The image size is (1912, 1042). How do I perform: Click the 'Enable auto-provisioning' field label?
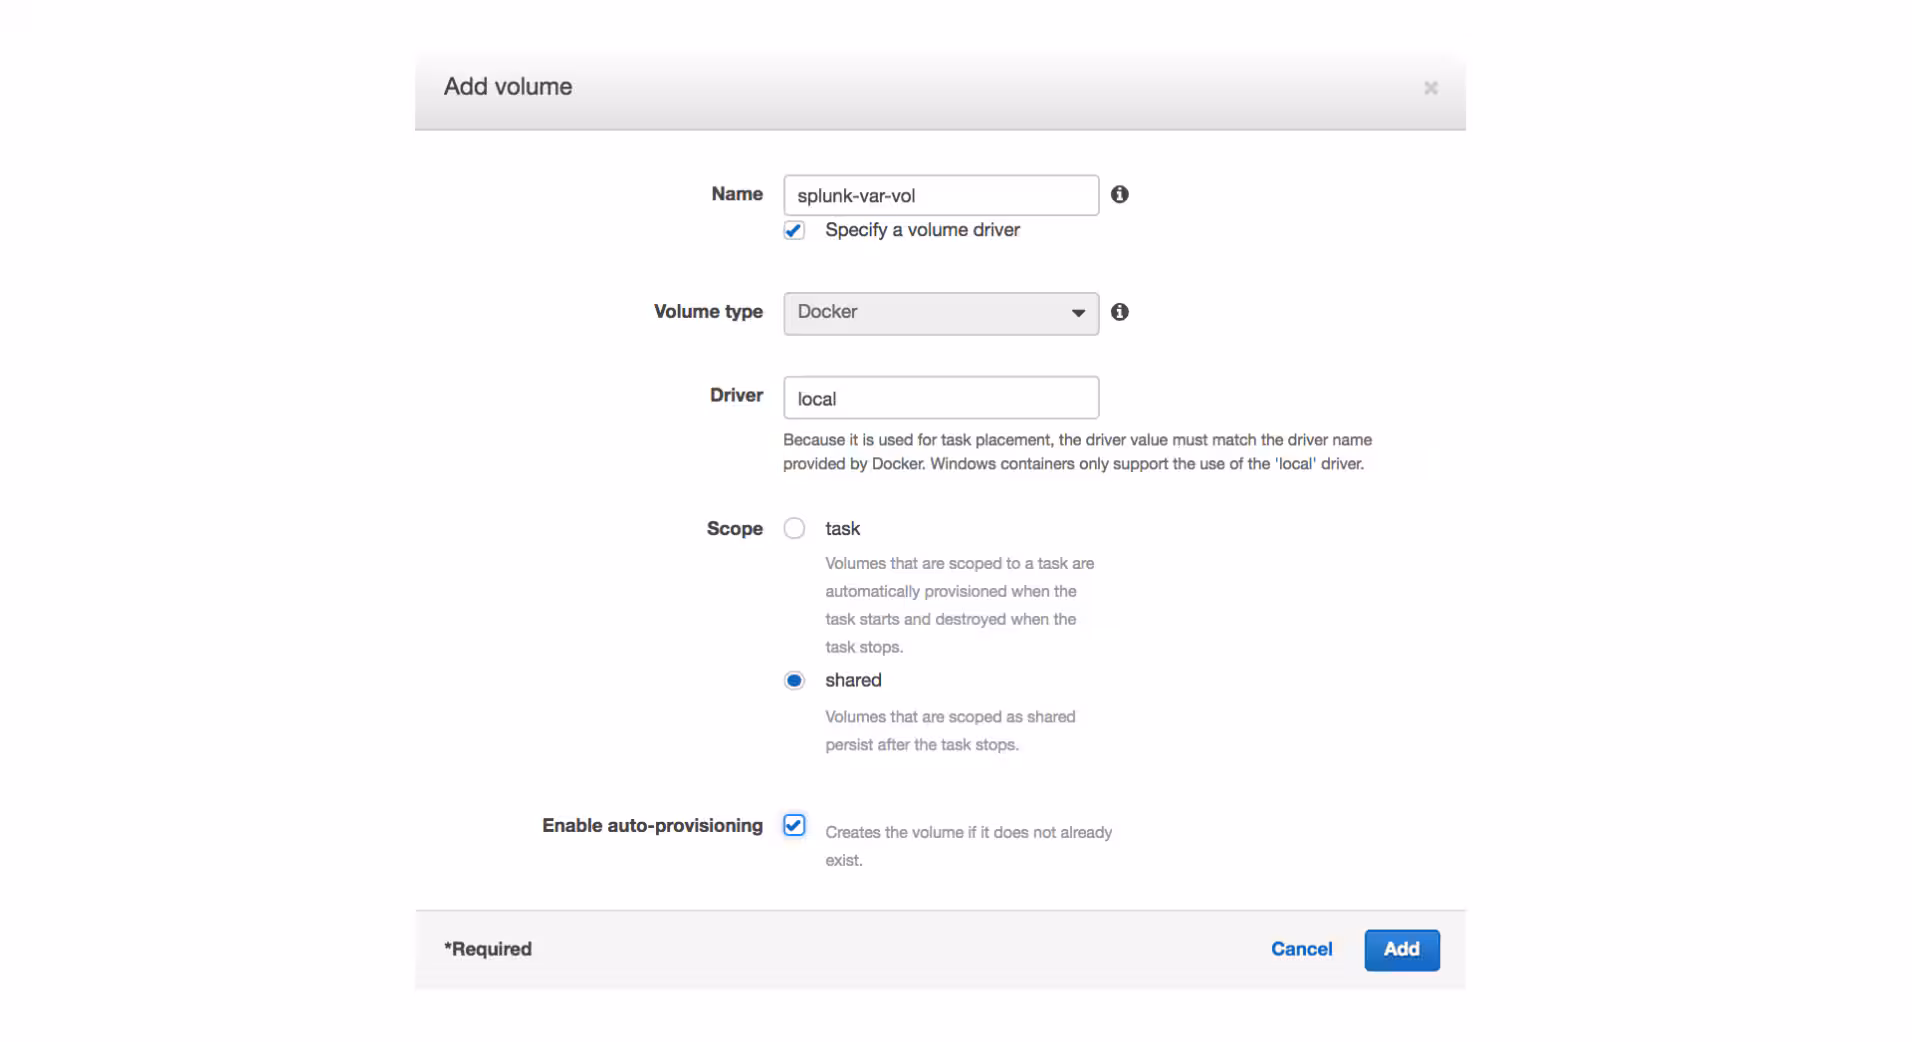652,825
